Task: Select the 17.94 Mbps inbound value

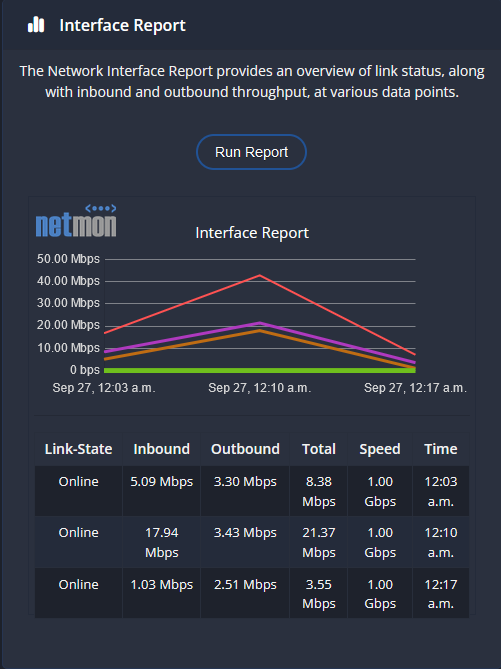Action: [x=161, y=542]
